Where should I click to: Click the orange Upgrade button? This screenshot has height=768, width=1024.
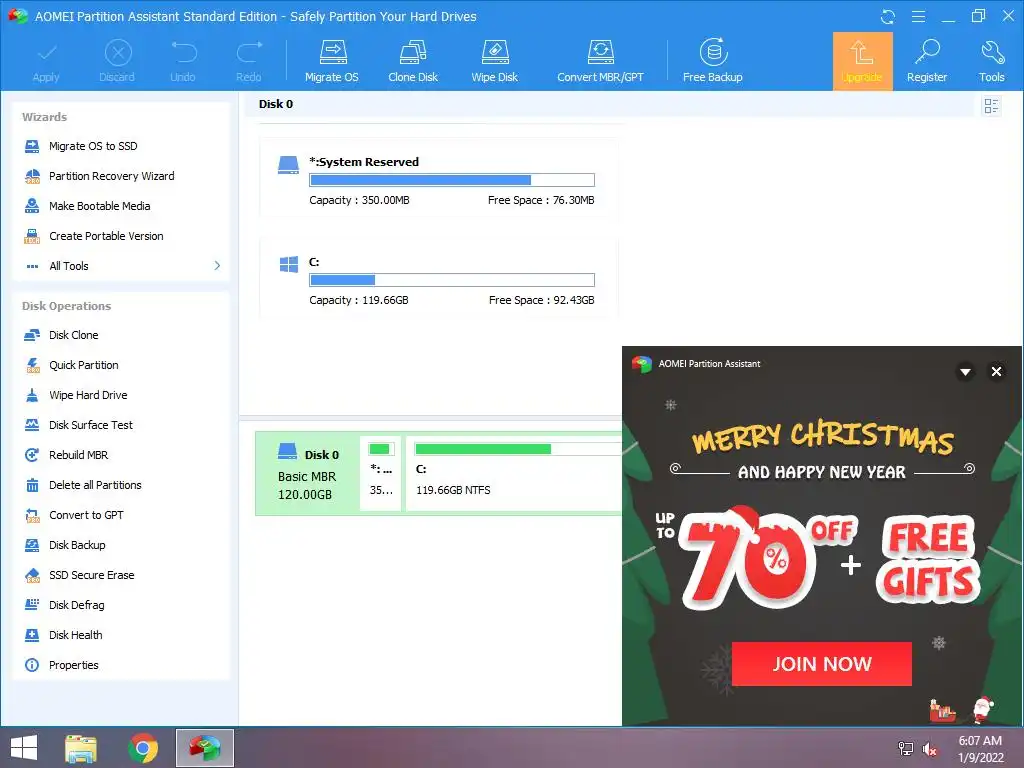click(x=862, y=61)
